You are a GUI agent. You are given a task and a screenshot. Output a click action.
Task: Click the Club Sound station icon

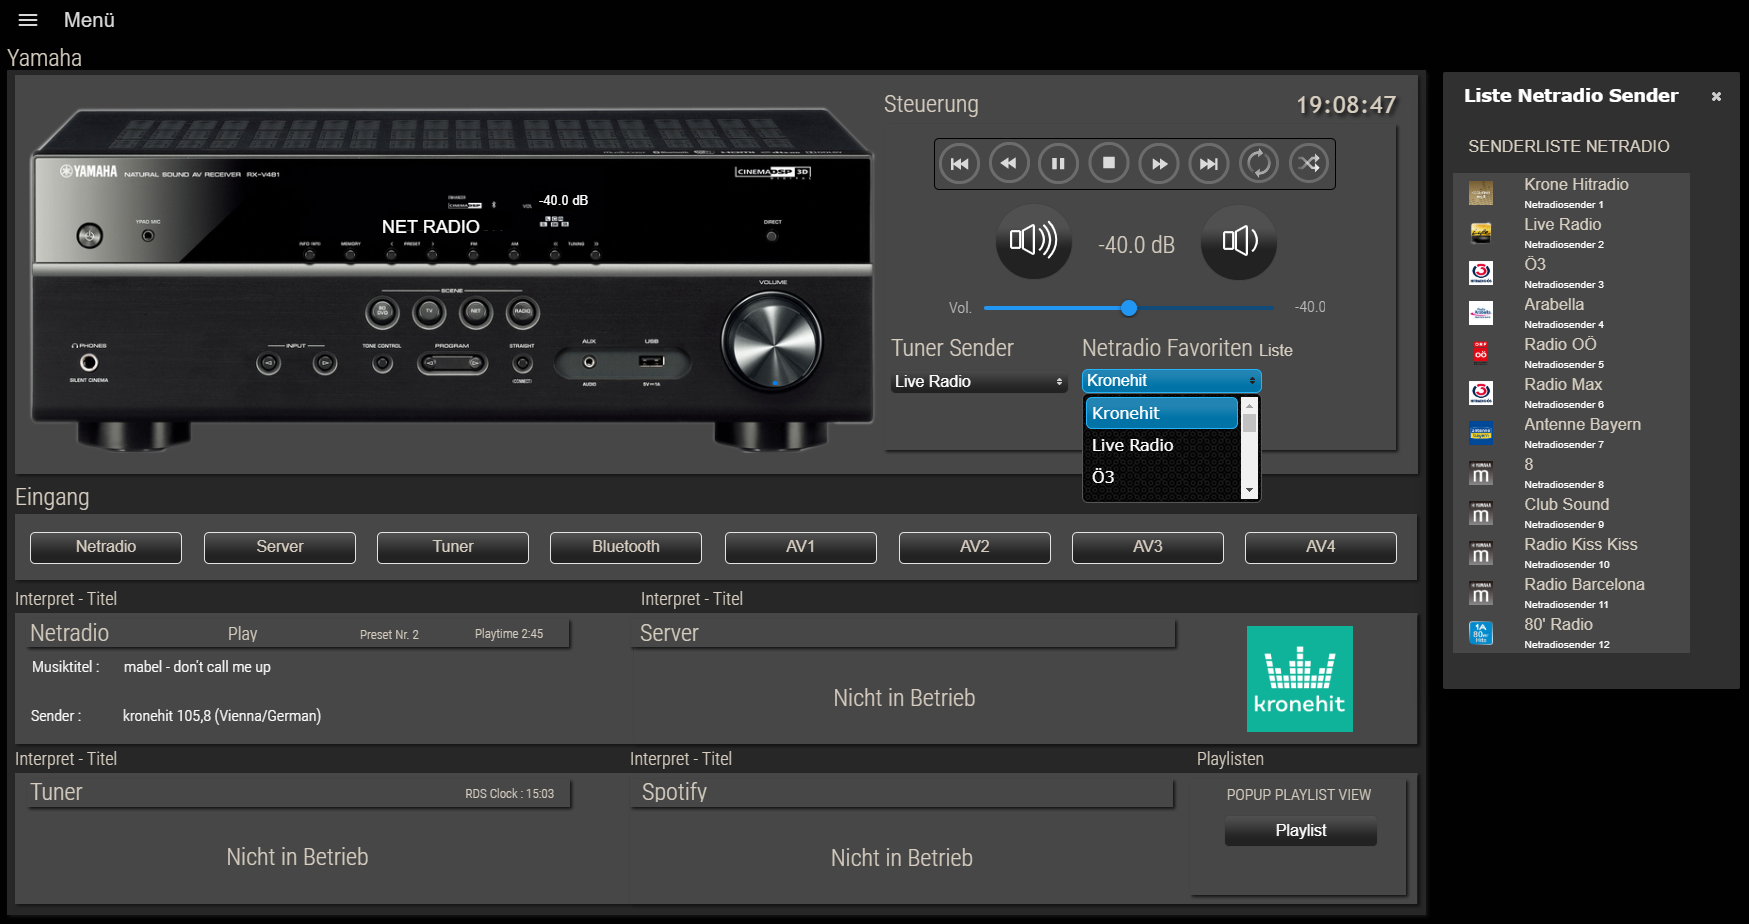tap(1481, 513)
